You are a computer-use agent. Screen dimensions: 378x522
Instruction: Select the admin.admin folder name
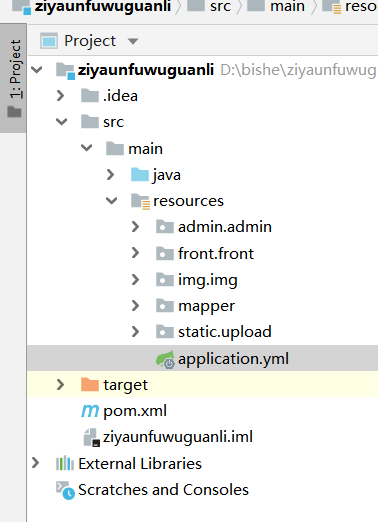[225, 227]
